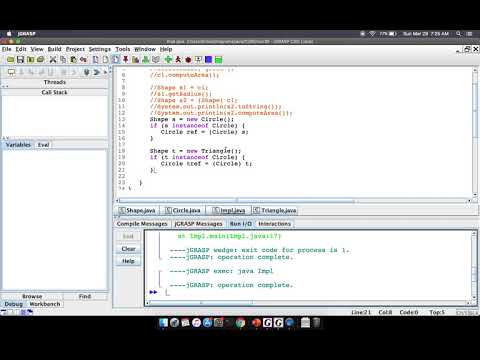
Task: Open the Tools menu
Action: [123, 49]
